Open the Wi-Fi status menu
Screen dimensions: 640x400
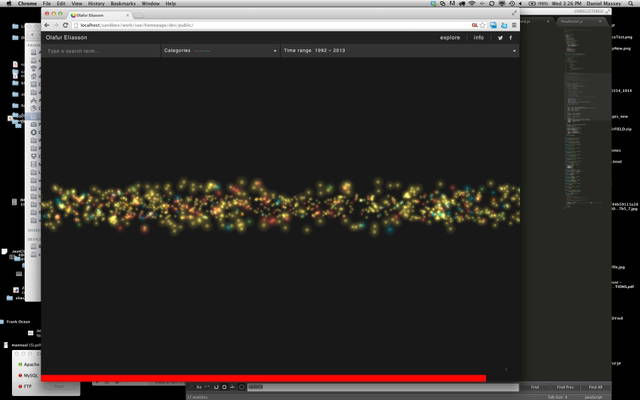pyautogui.click(x=472, y=3)
